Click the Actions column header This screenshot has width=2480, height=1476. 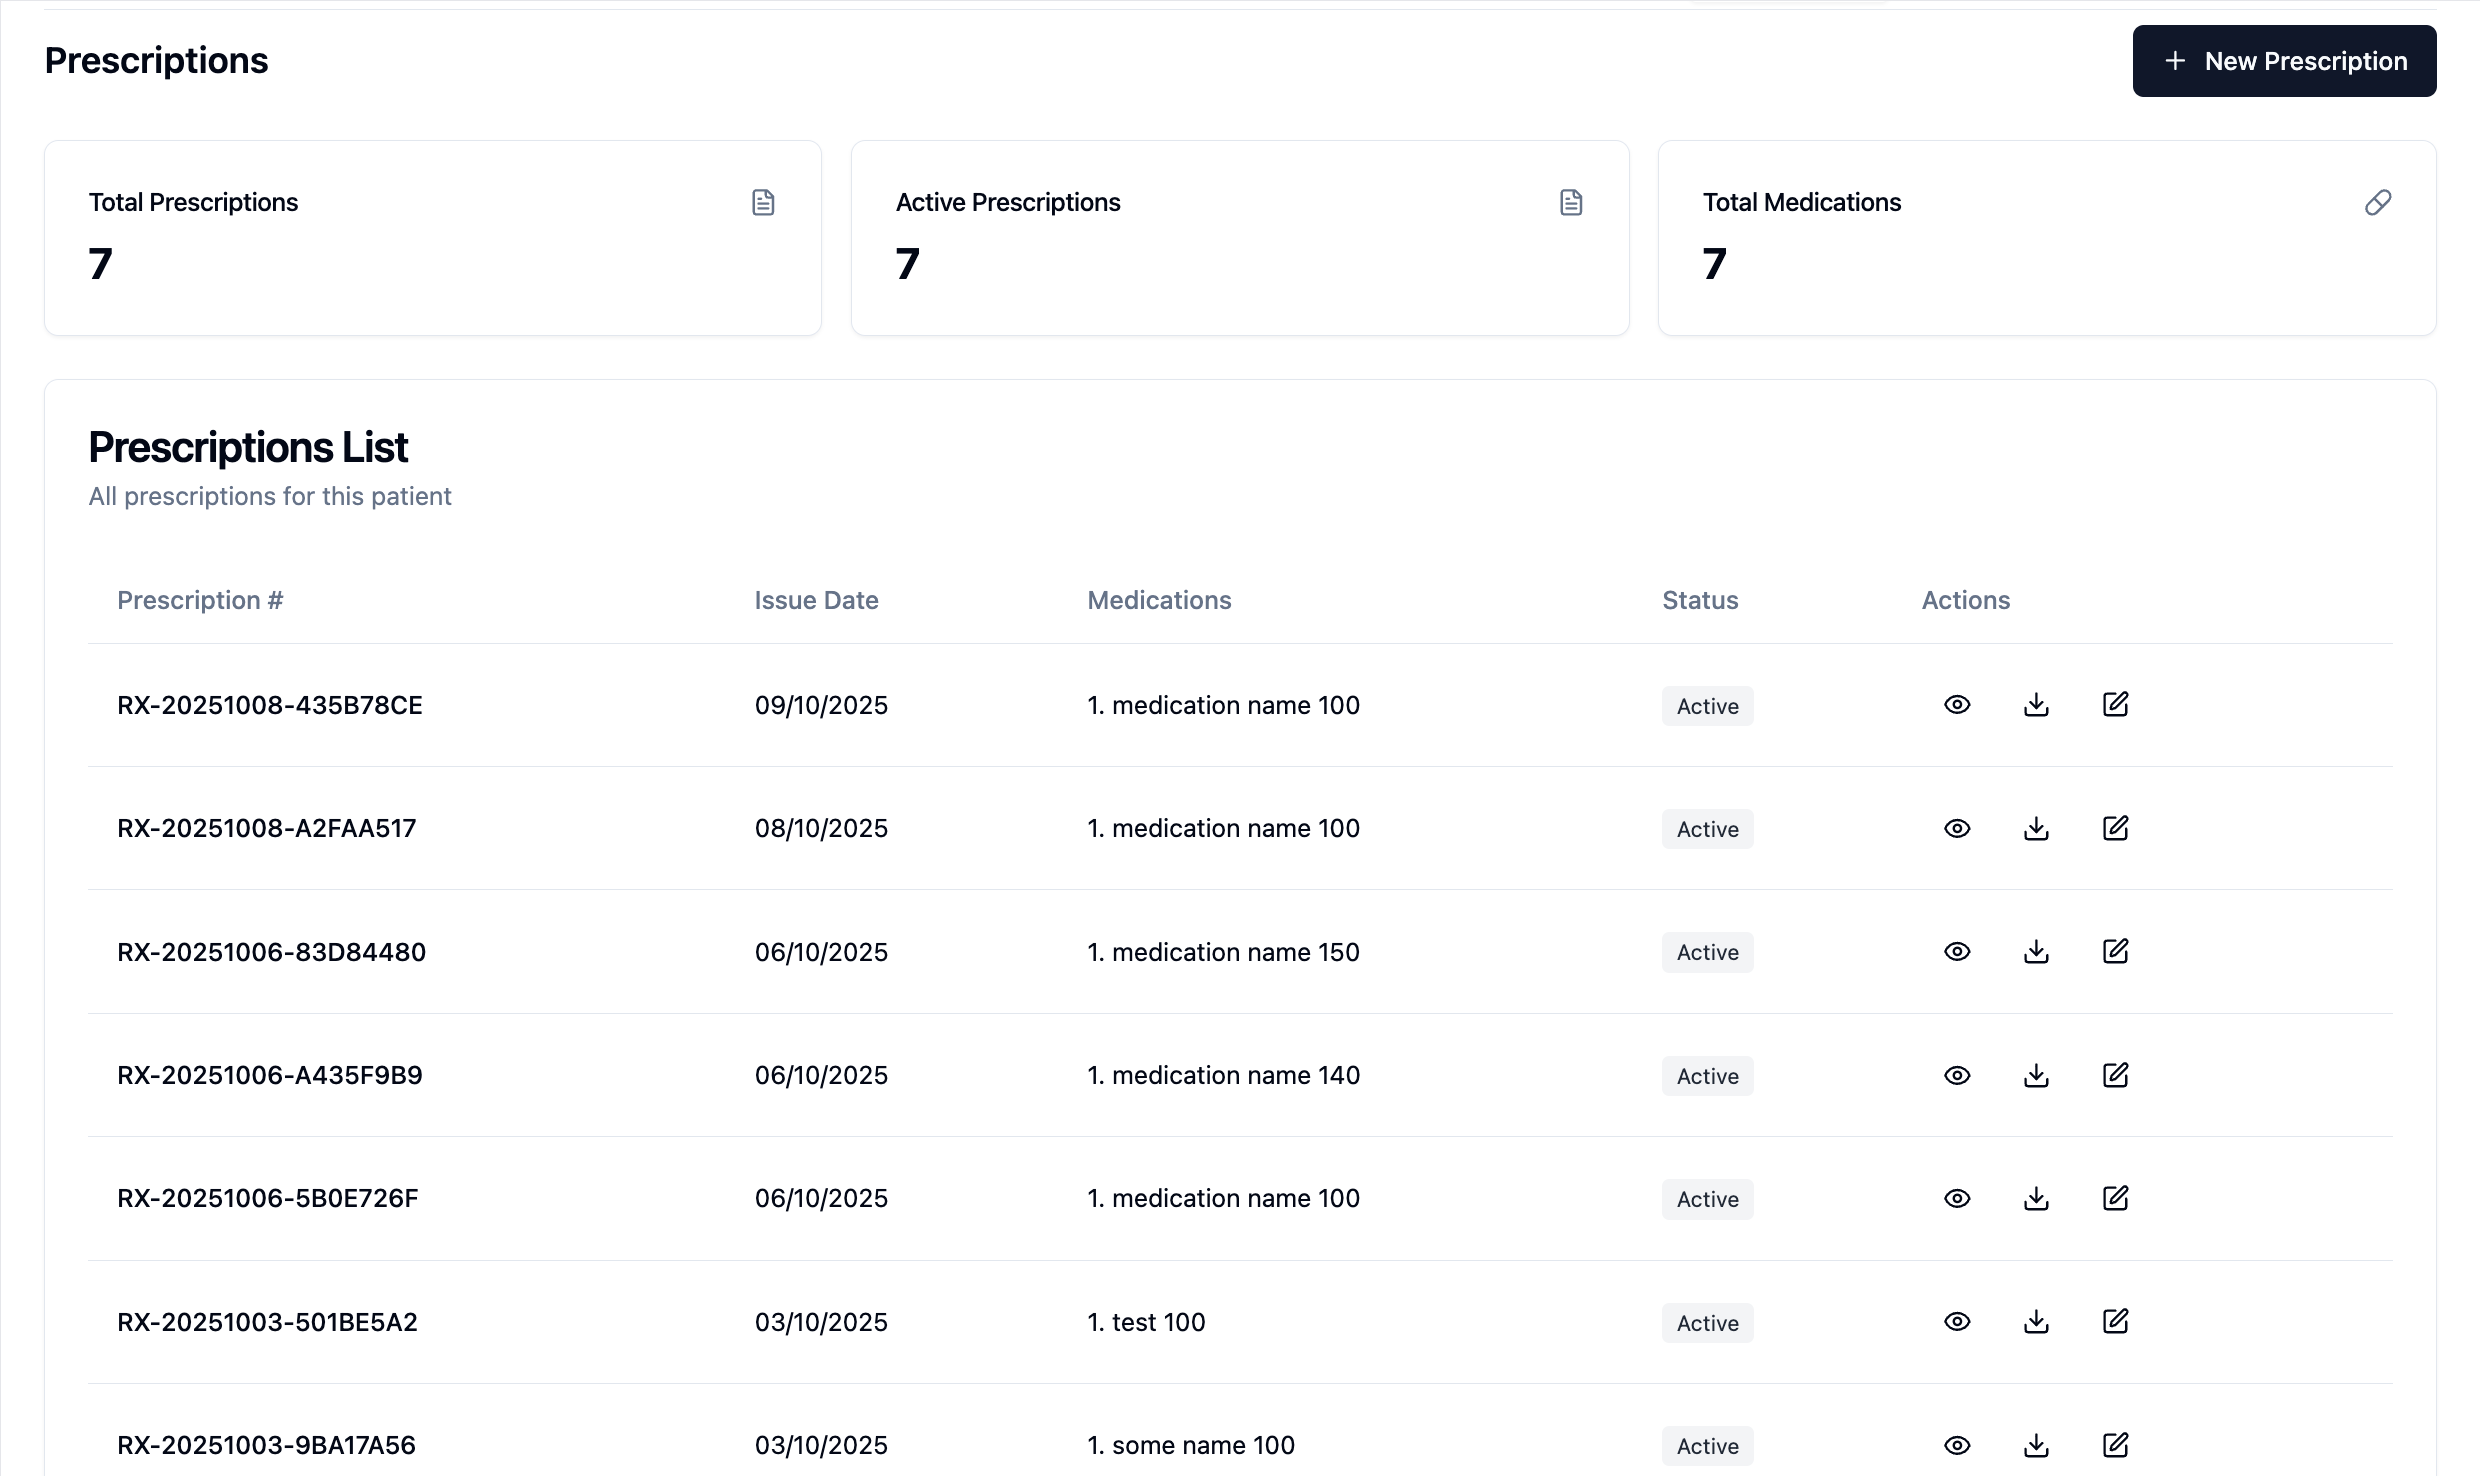pyautogui.click(x=1965, y=600)
